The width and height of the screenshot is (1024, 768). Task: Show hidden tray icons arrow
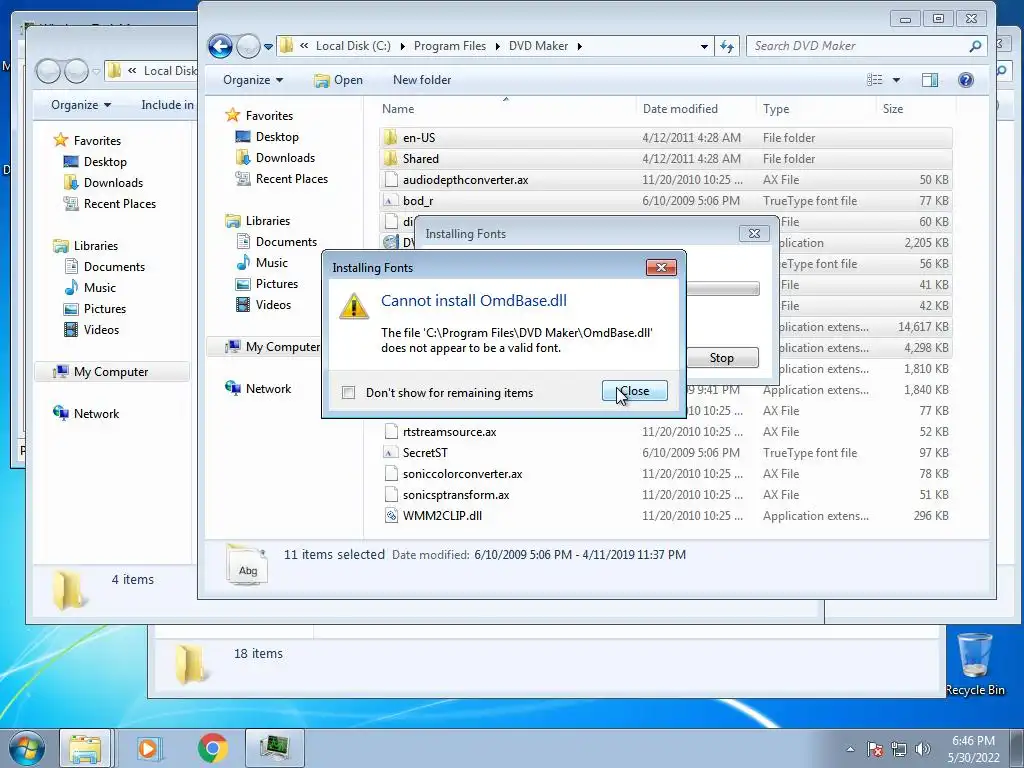(x=850, y=749)
